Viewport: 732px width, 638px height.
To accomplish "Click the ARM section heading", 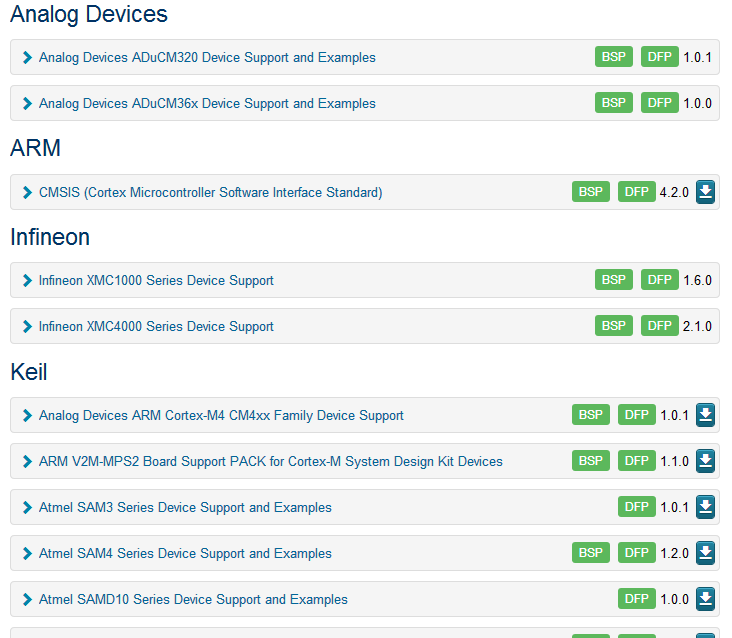I will point(35,148).
